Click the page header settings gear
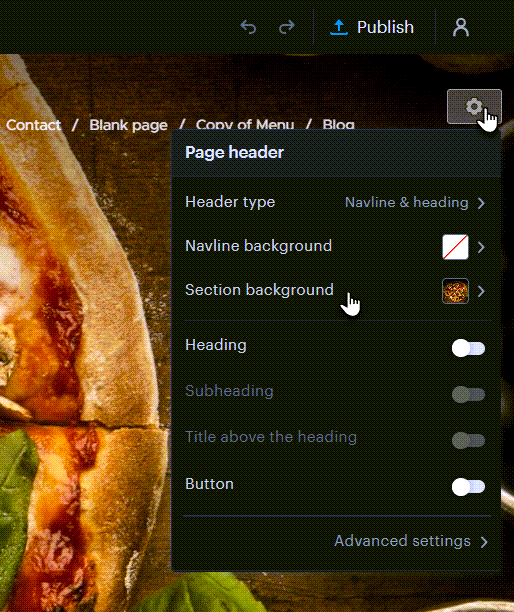Viewport: 514px width, 612px height. [474, 107]
